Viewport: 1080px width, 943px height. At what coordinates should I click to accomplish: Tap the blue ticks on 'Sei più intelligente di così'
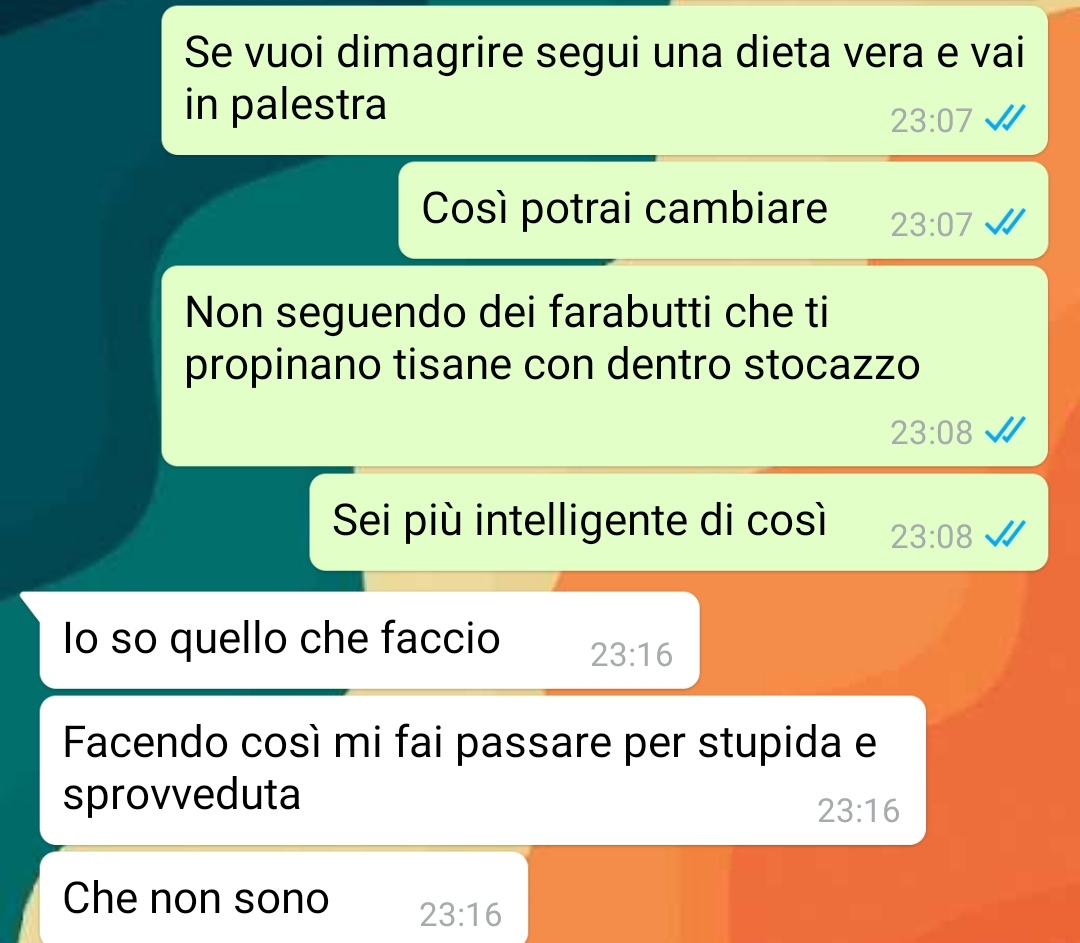tap(1005, 535)
